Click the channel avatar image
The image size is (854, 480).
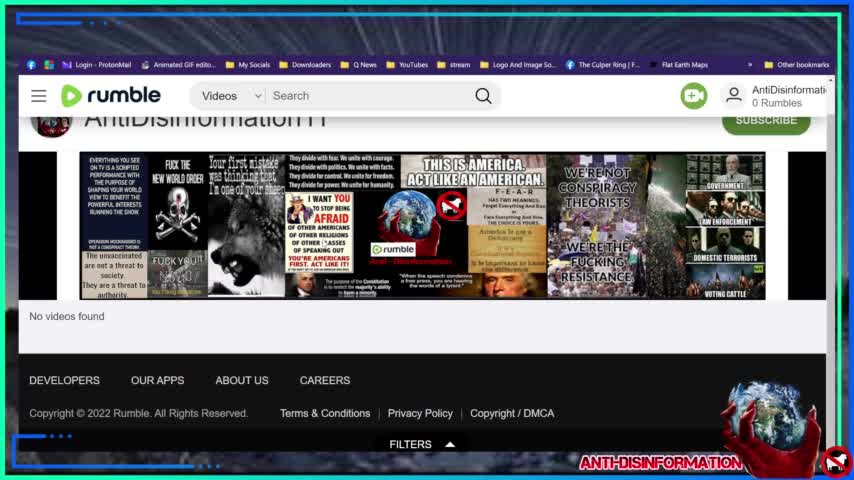pyautogui.click(x=52, y=125)
